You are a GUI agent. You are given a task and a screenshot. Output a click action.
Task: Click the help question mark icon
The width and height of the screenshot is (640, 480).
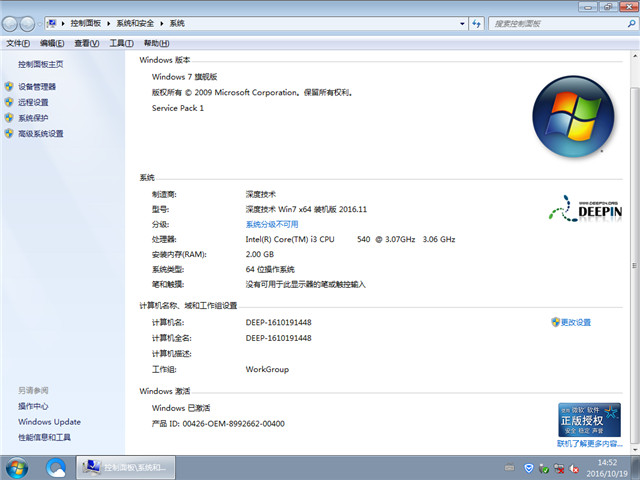[626, 43]
